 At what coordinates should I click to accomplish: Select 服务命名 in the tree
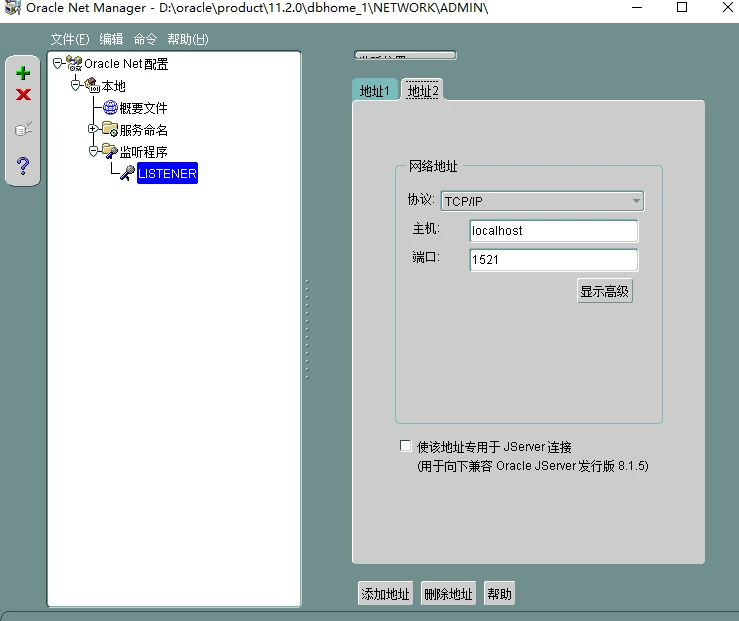point(143,130)
